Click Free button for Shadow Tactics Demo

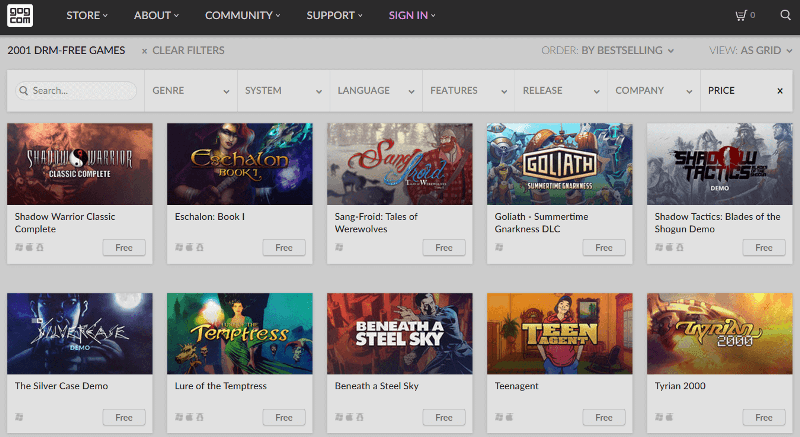click(x=764, y=248)
